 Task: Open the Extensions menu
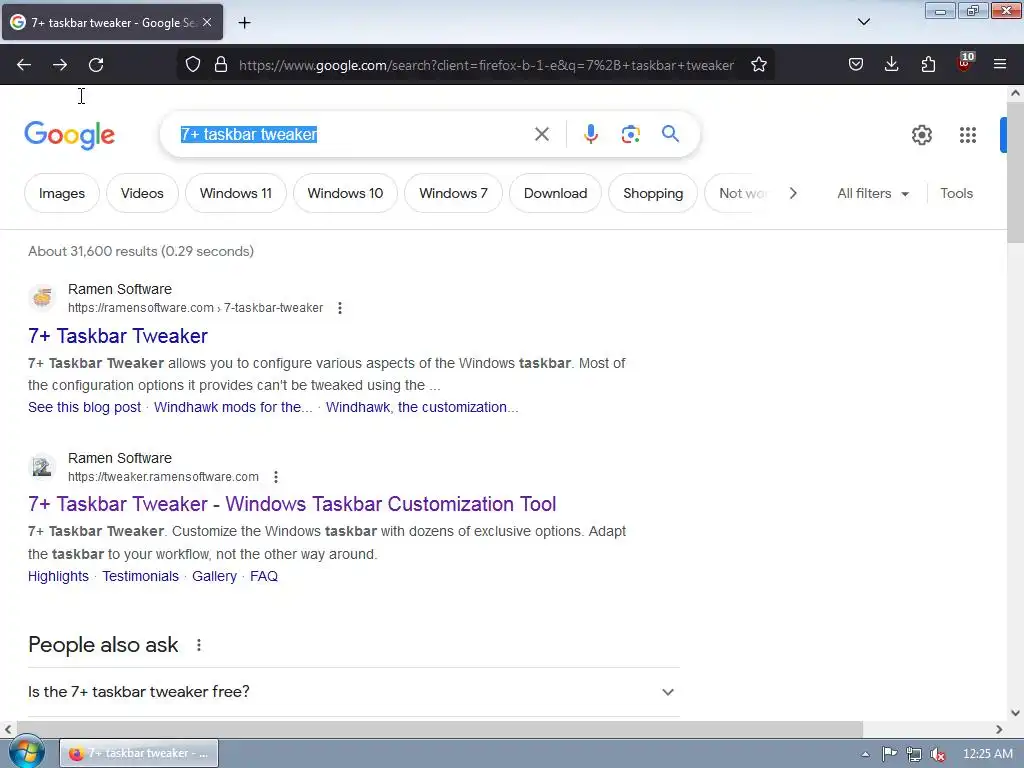coord(928,65)
